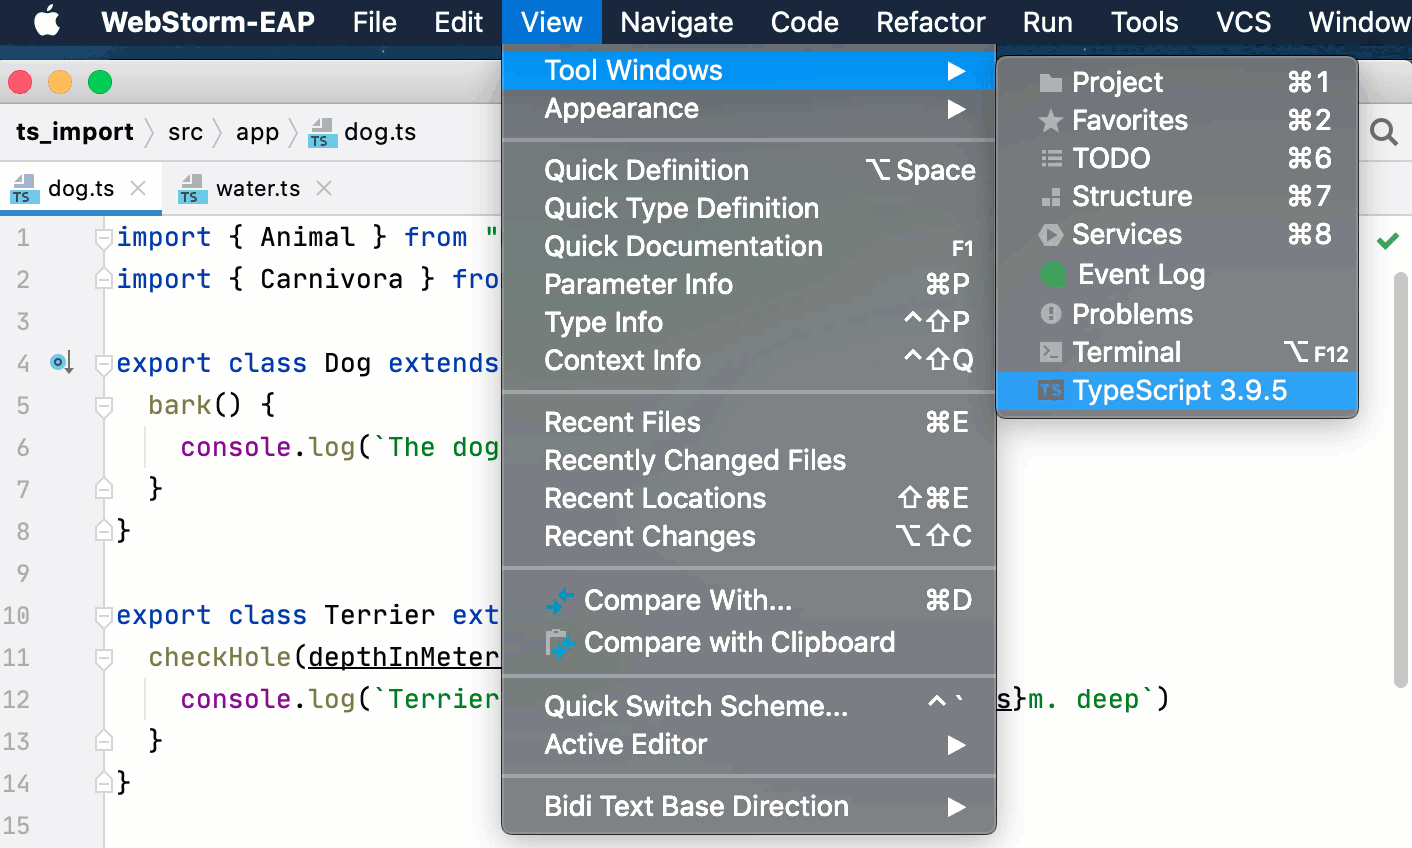Collapse the import block on line 1
Image resolution: width=1412 pixels, height=848 pixels.
(x=103, y=238)
